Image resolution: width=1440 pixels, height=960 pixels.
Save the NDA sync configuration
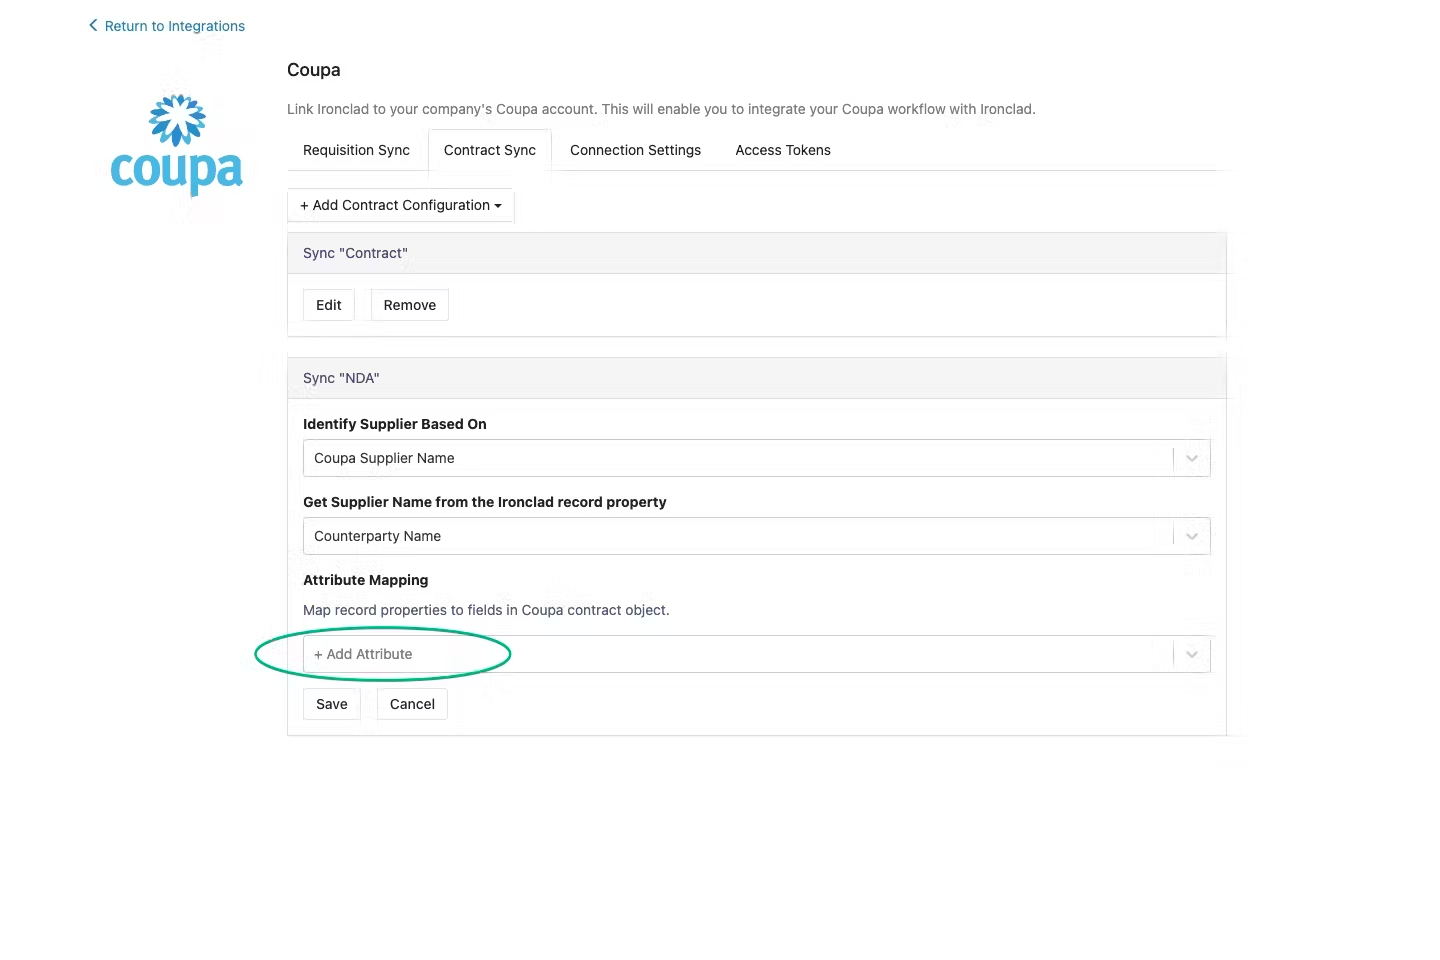[332, 704]
